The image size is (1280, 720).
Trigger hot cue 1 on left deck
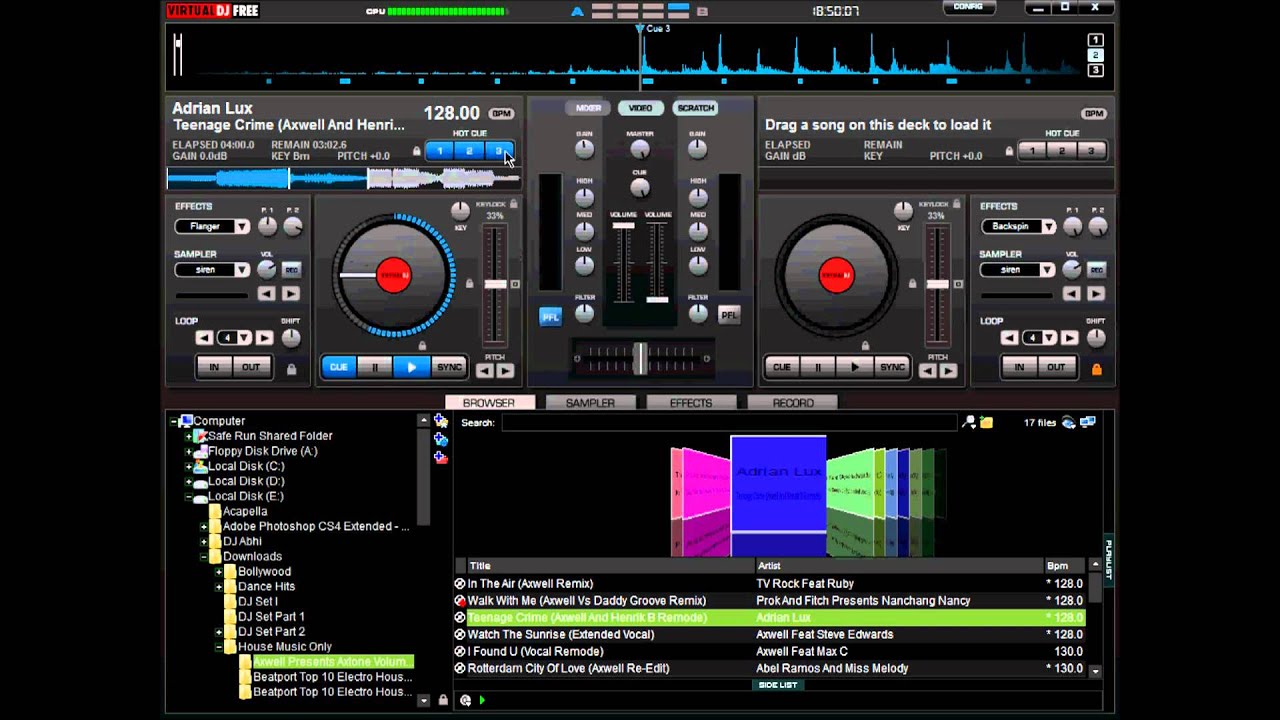click(x=439, y=151)
